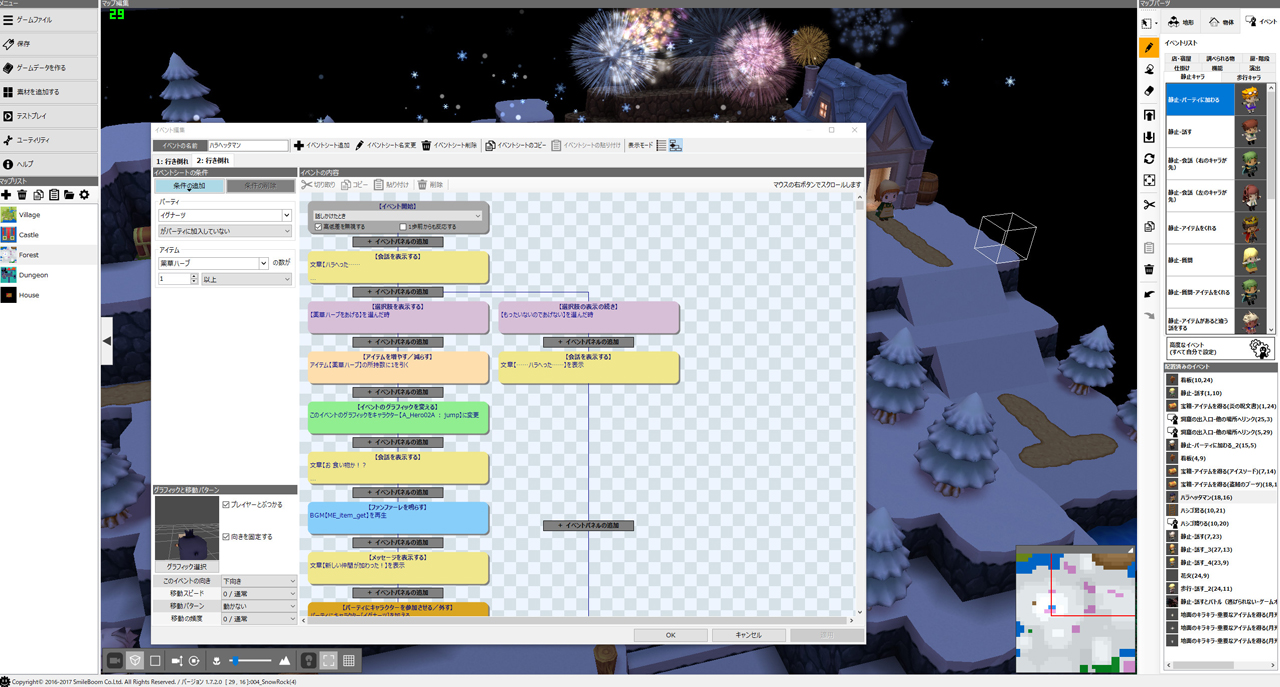The width and height of the screenshot is (1280, 687).
Task: Click the キャンセル button in event editor
Action: coord(748,635)
